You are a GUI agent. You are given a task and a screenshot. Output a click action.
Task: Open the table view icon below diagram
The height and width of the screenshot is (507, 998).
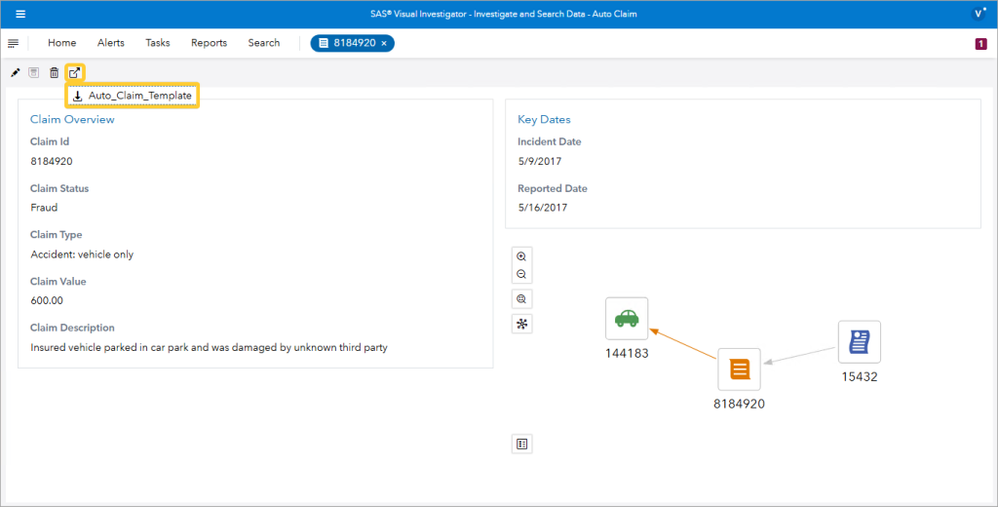pos(522,444)
